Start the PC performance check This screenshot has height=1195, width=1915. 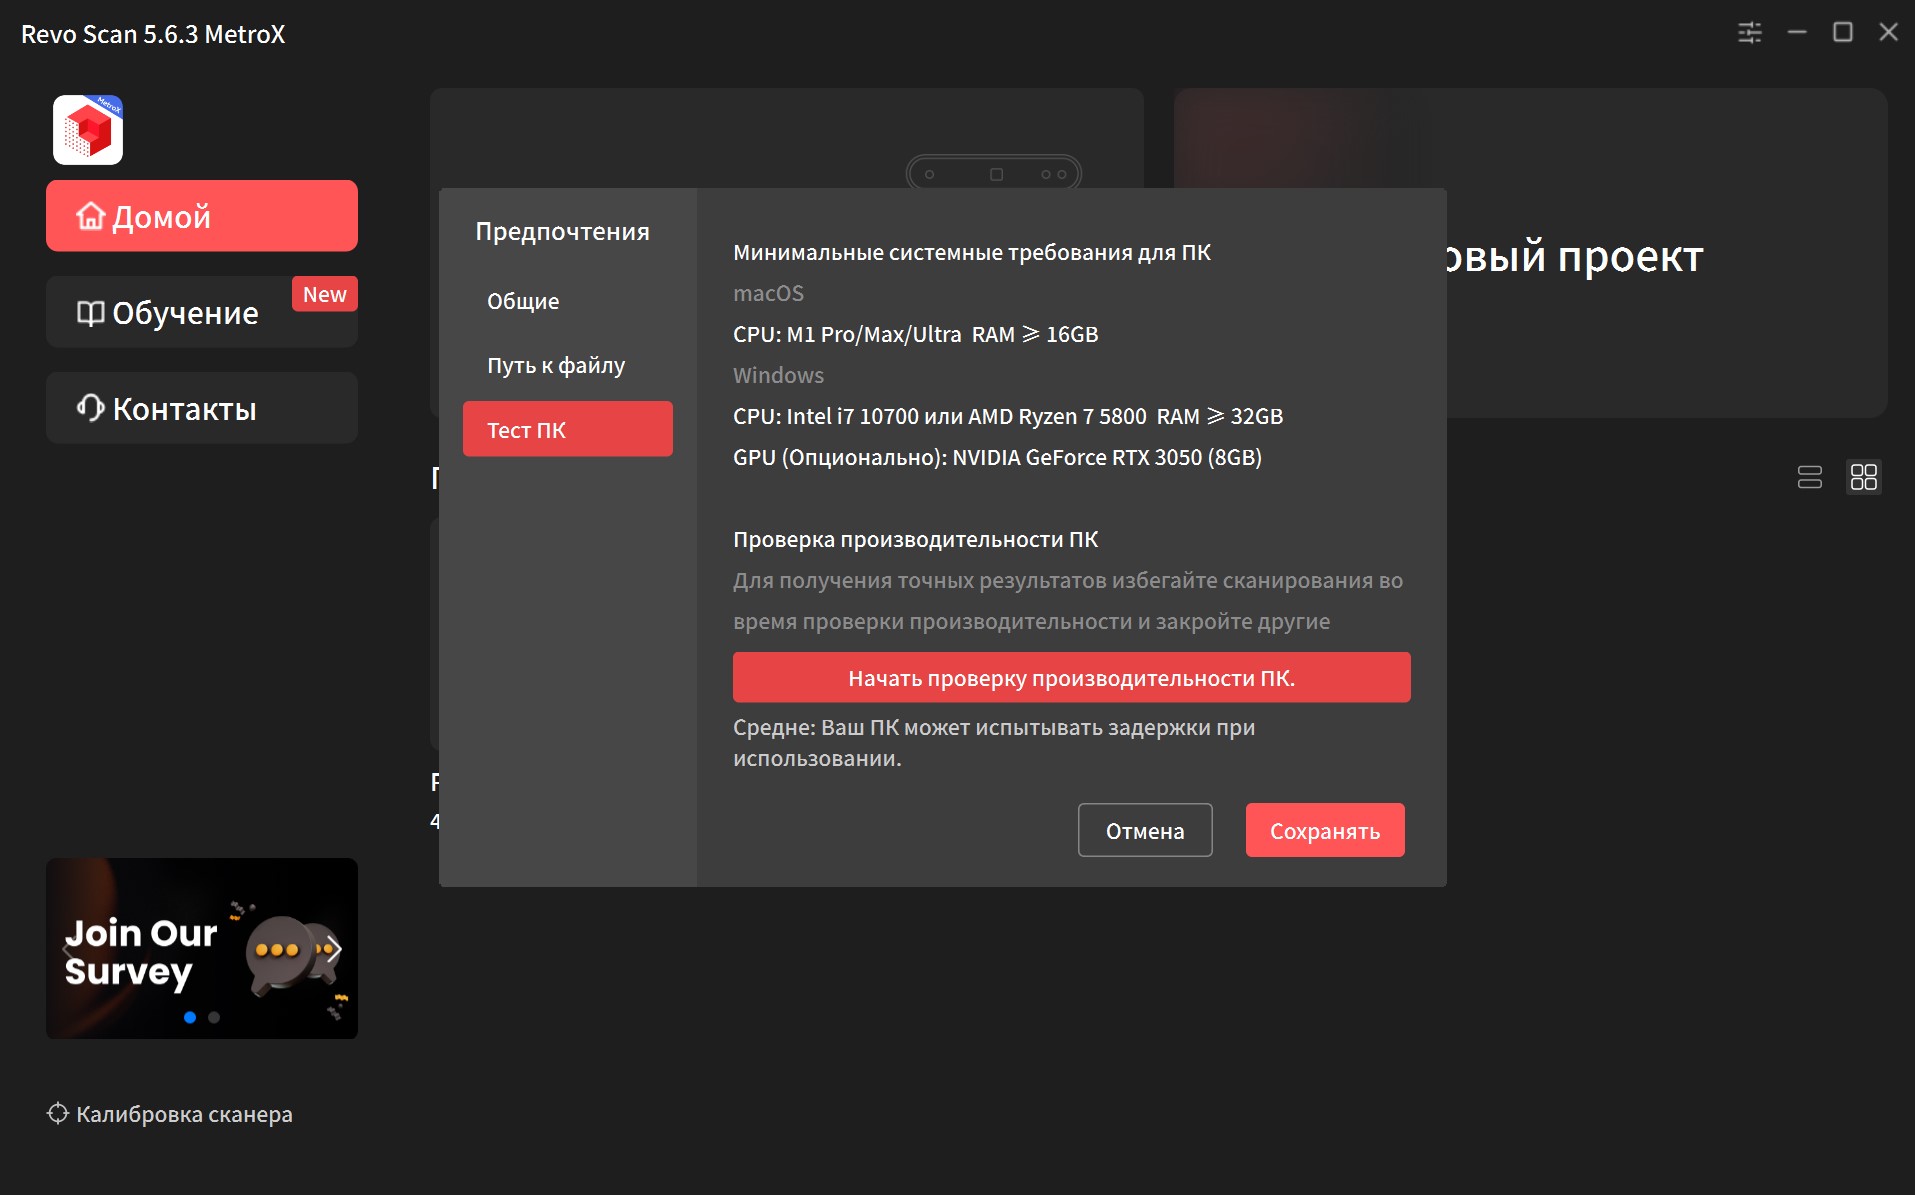[1072, 678]
